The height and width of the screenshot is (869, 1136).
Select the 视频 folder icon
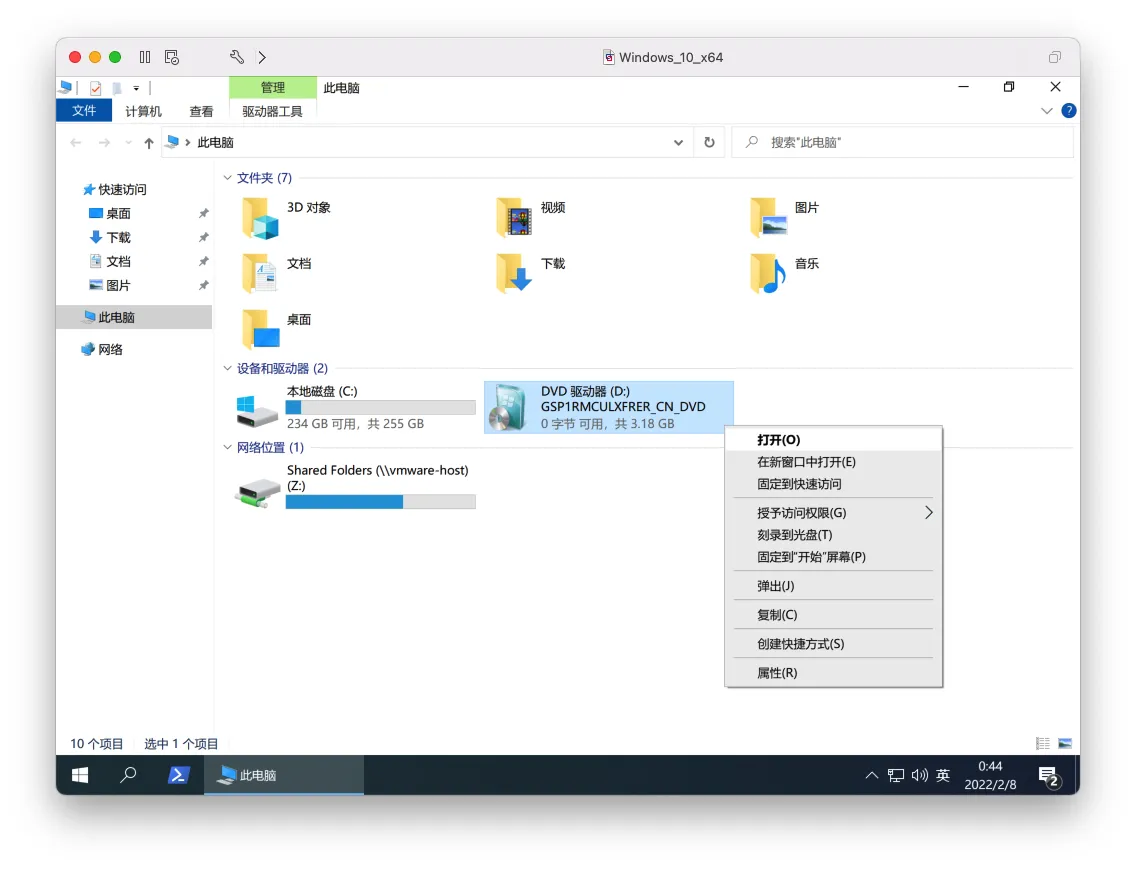[515, 218]
